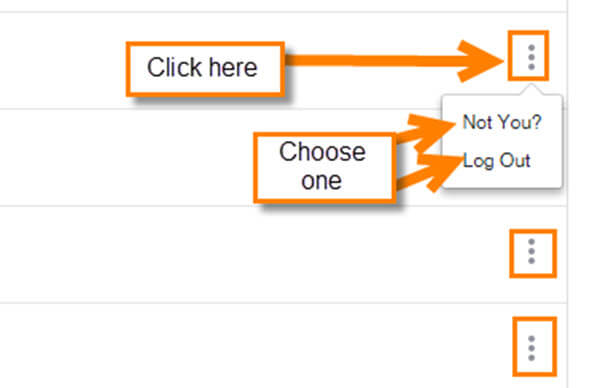Viewport: 600px width, 388px height.
Task: Collapse the open Not You?/Log Out popup via its dots
Action: 531,57
